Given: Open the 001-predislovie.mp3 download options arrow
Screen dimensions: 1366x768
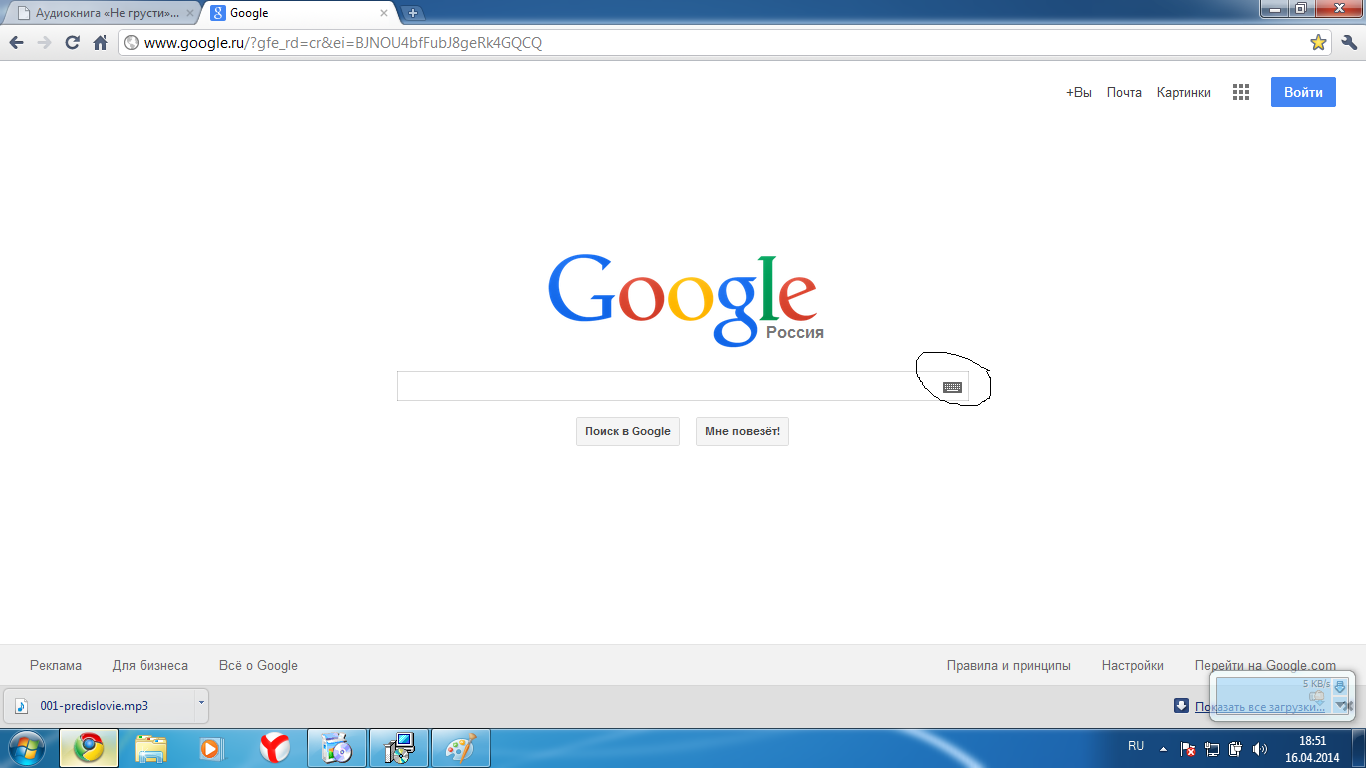Looking at the screenshot, I should [x=201, y=703].
